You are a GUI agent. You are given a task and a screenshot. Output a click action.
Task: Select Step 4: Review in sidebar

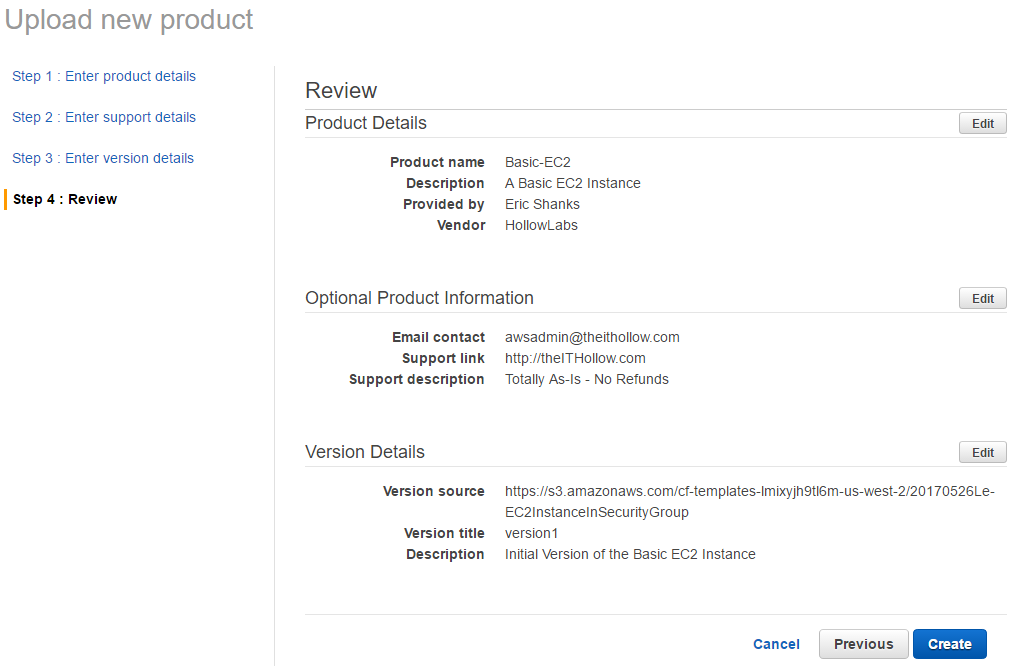pos(65,199)
